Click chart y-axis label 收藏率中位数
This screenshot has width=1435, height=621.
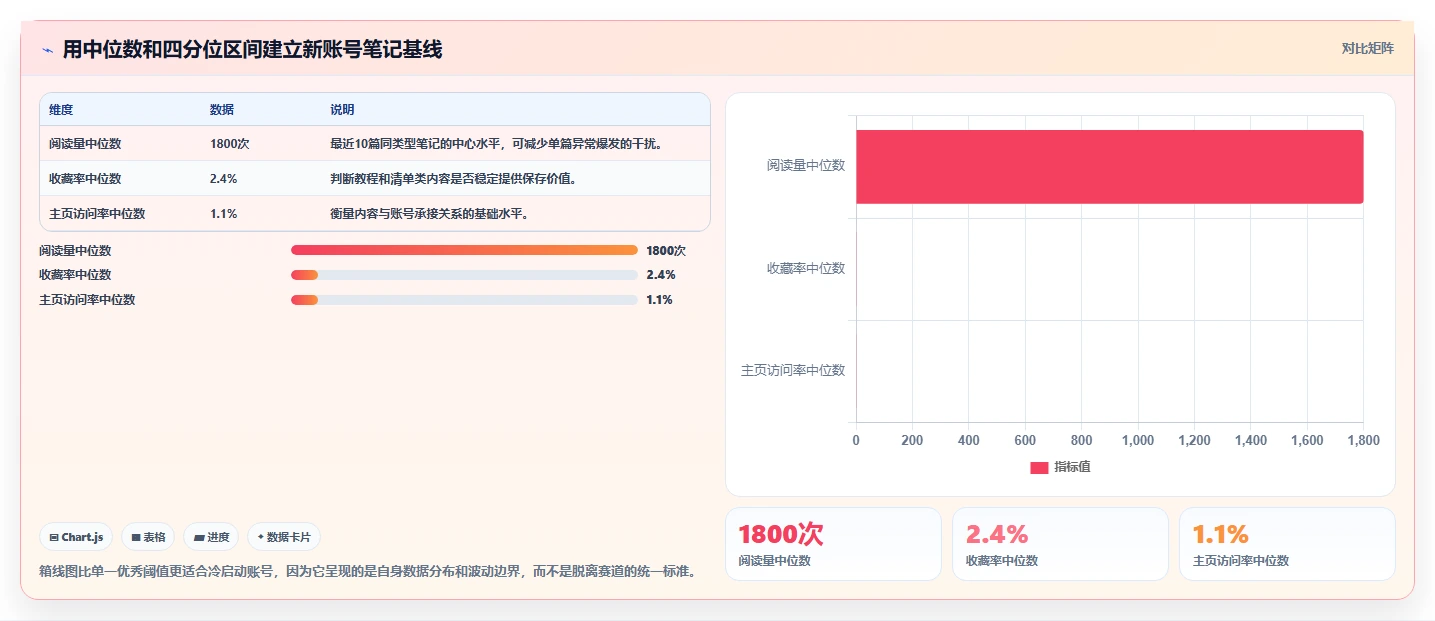point(806,268)
